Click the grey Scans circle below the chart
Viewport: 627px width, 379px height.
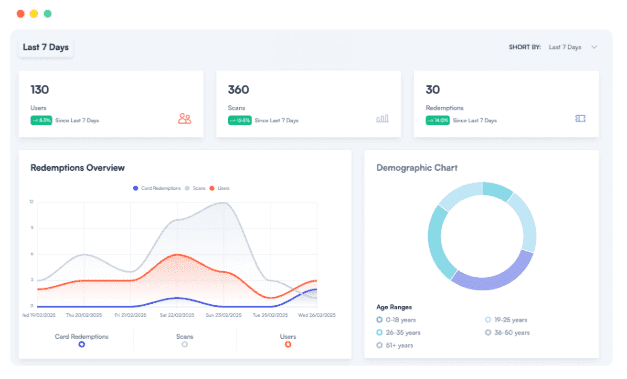[x=184, y=344]
